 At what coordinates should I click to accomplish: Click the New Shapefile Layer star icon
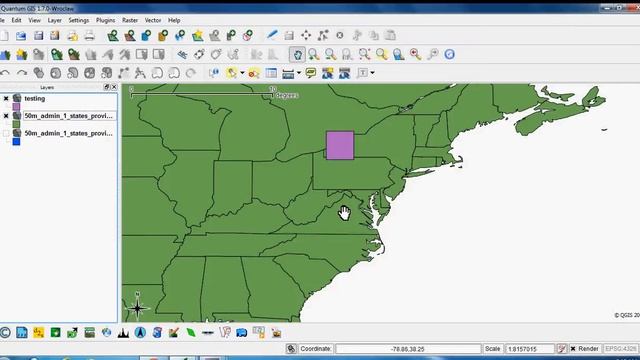198,36
